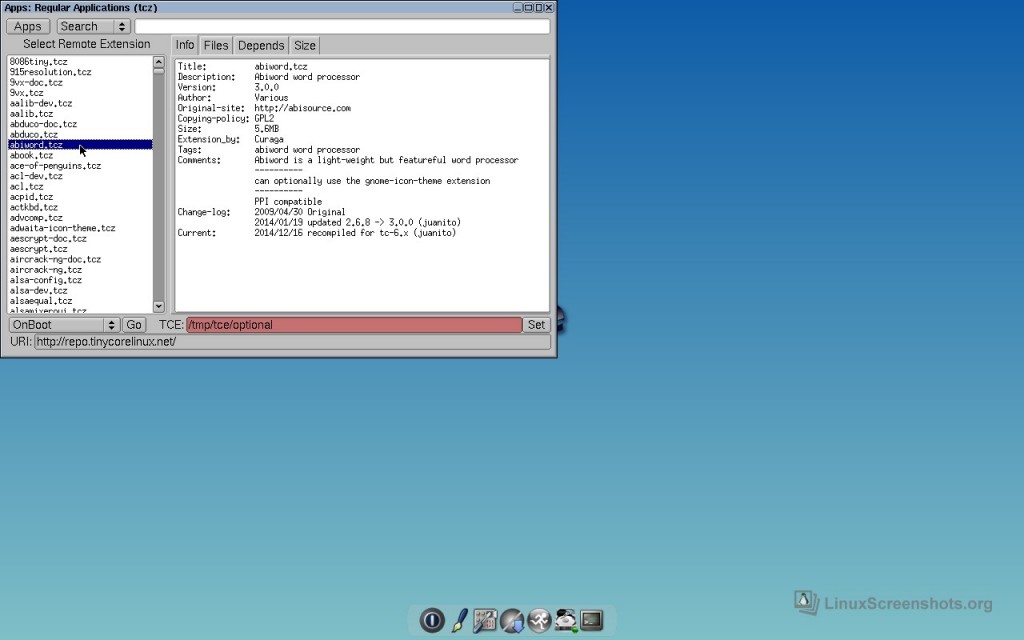Open the paintbrush editor icon in the dock

(459, 620)
